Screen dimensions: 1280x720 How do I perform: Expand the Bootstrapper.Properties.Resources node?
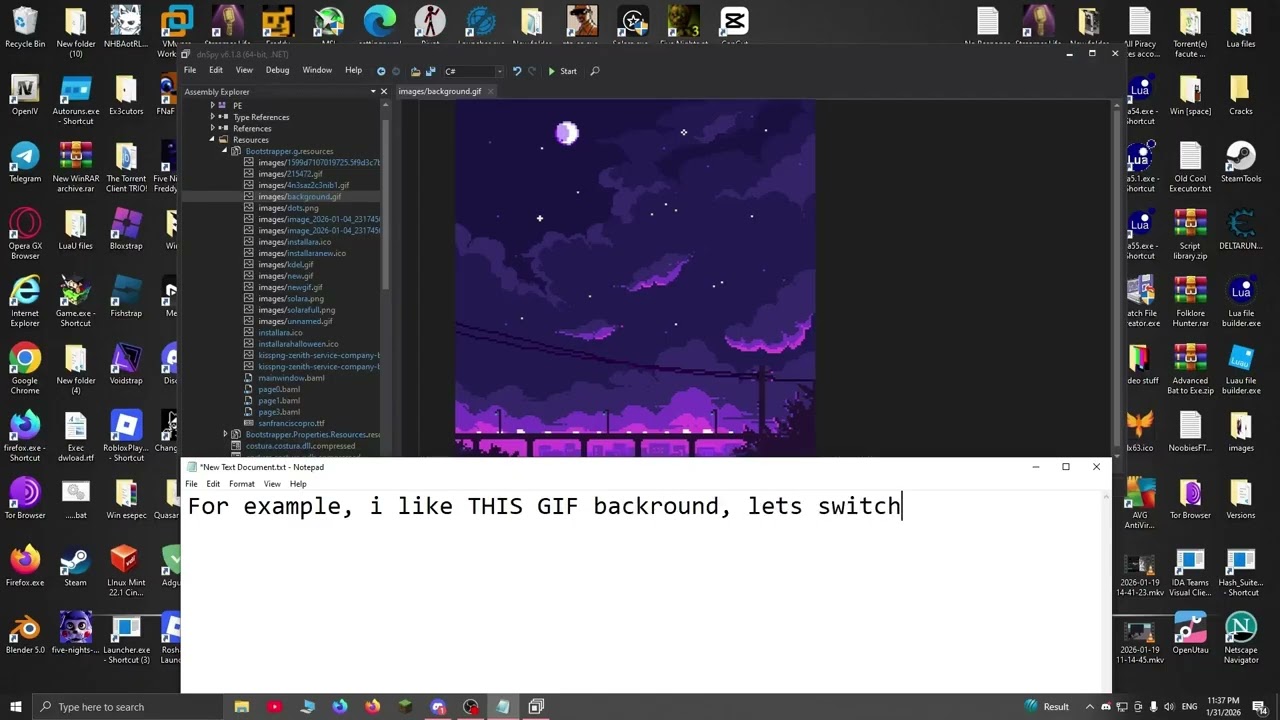point(225,435)
